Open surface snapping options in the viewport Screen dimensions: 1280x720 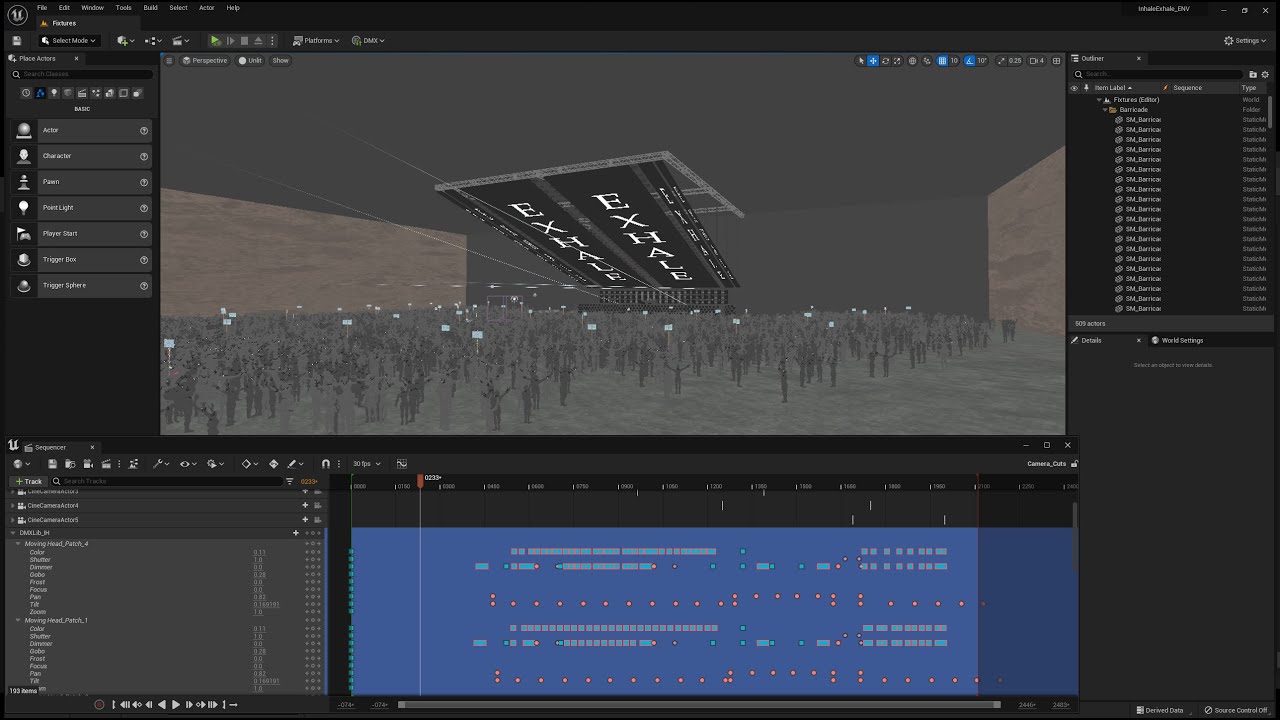[x=926, y=61]
